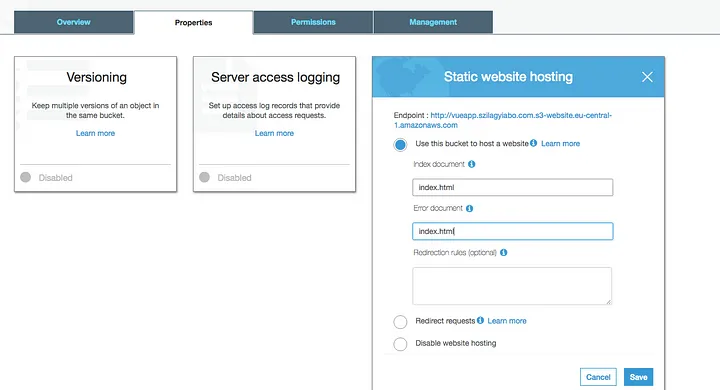
Task: Open the Management tab
Action: 433,22
